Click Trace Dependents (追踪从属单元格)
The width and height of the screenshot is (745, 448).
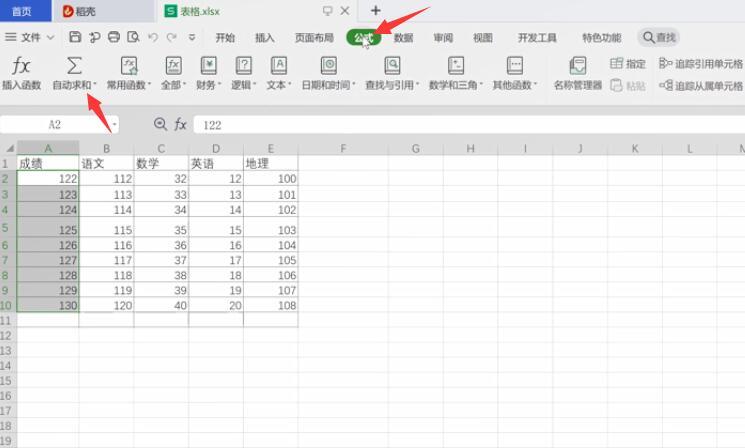click(701, 86)
